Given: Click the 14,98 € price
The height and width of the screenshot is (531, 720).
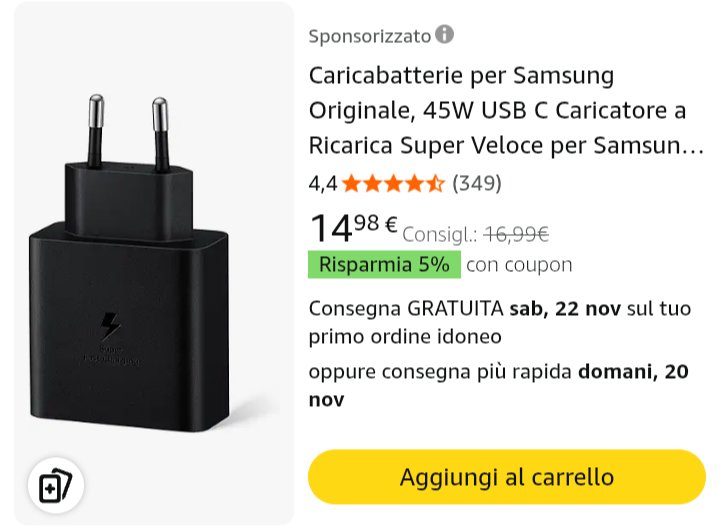Looking at the screenshot, I should coord(353,228).
